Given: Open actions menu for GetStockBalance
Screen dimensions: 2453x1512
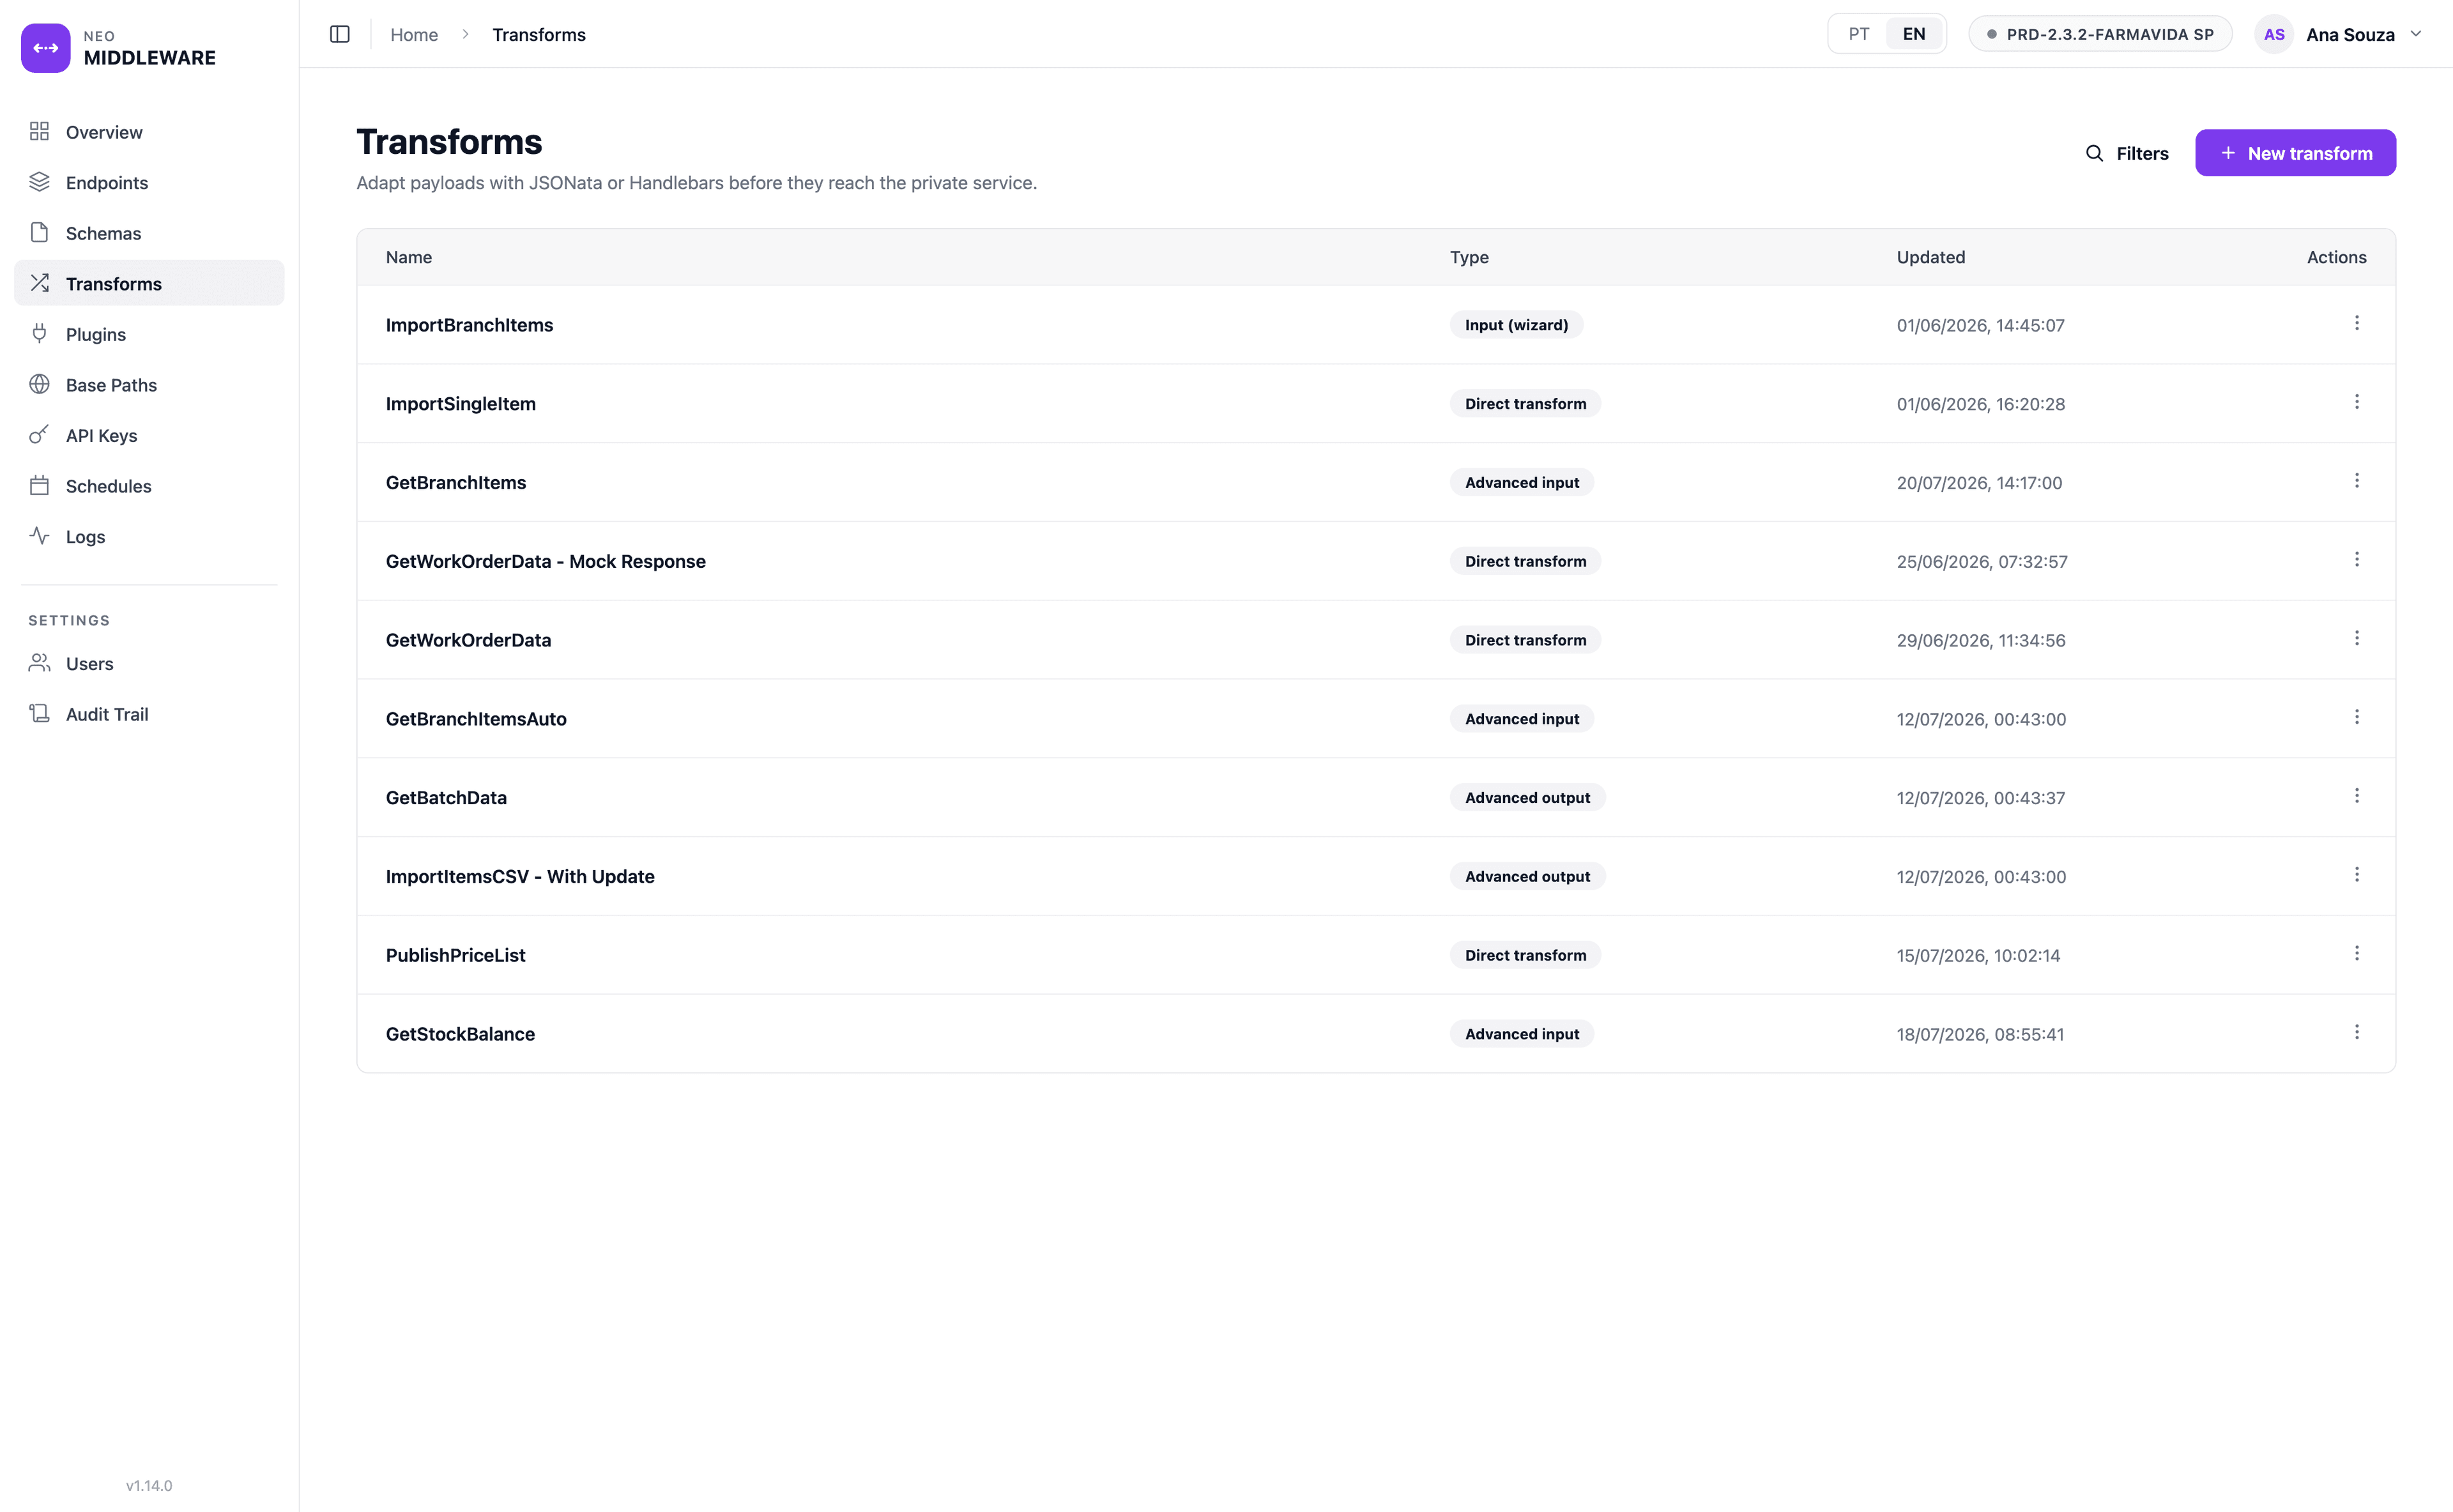Looking at the screenshot, I should (2356, 1032).
